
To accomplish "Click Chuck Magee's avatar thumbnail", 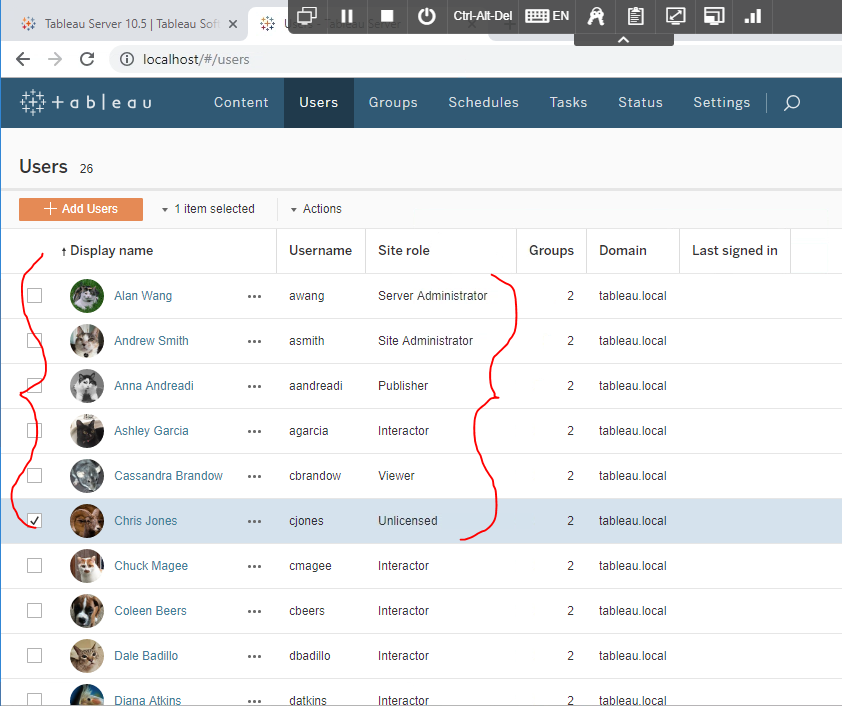I will [87, 566].
